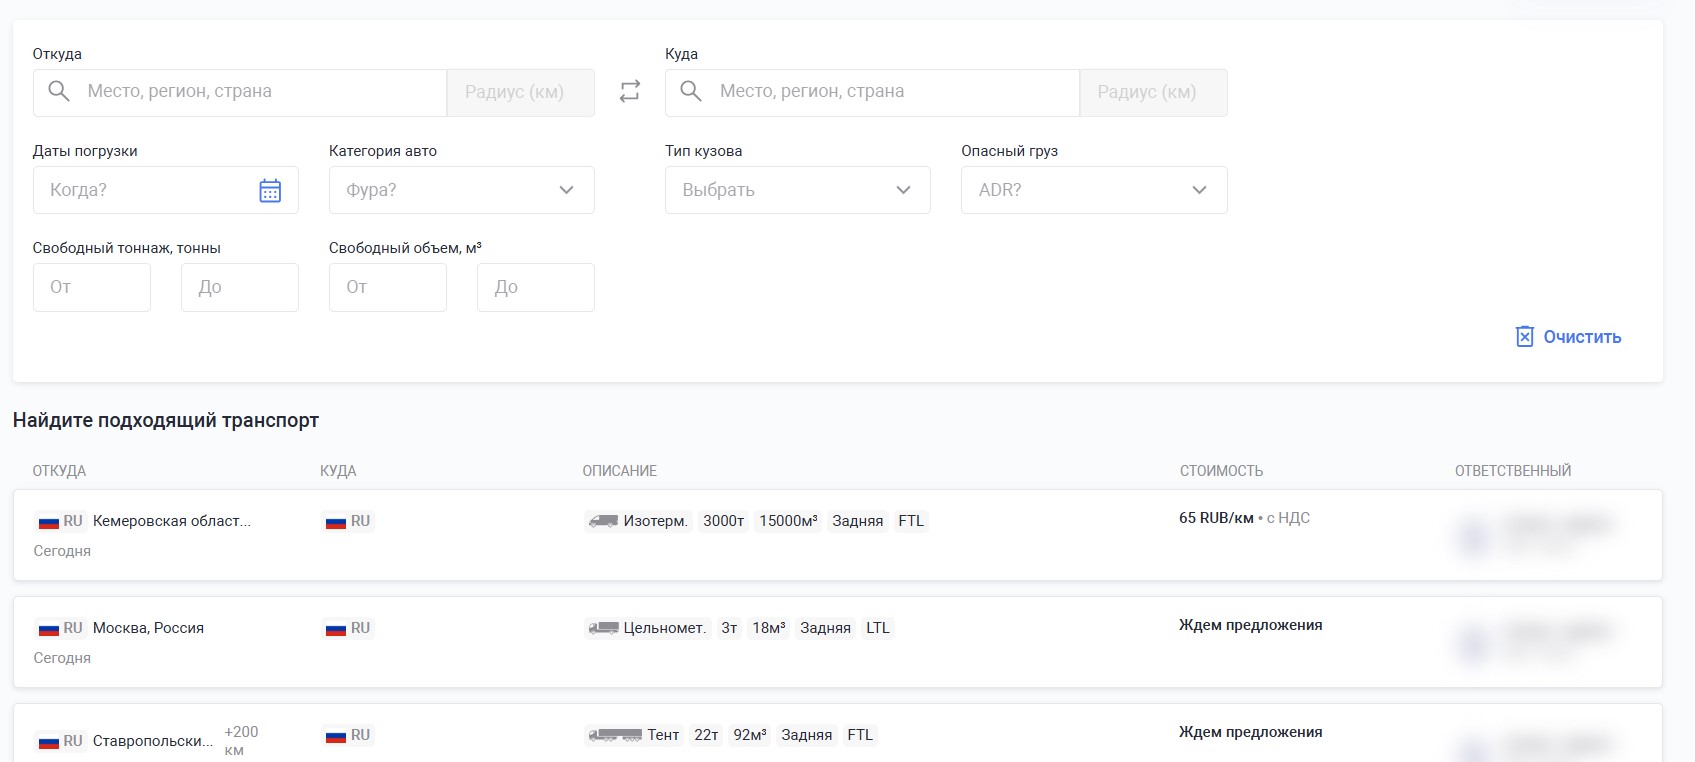This screenshot has height=762, width=1695.
Task: Click the truck icon beside Изотерм.
Action: 603,521
